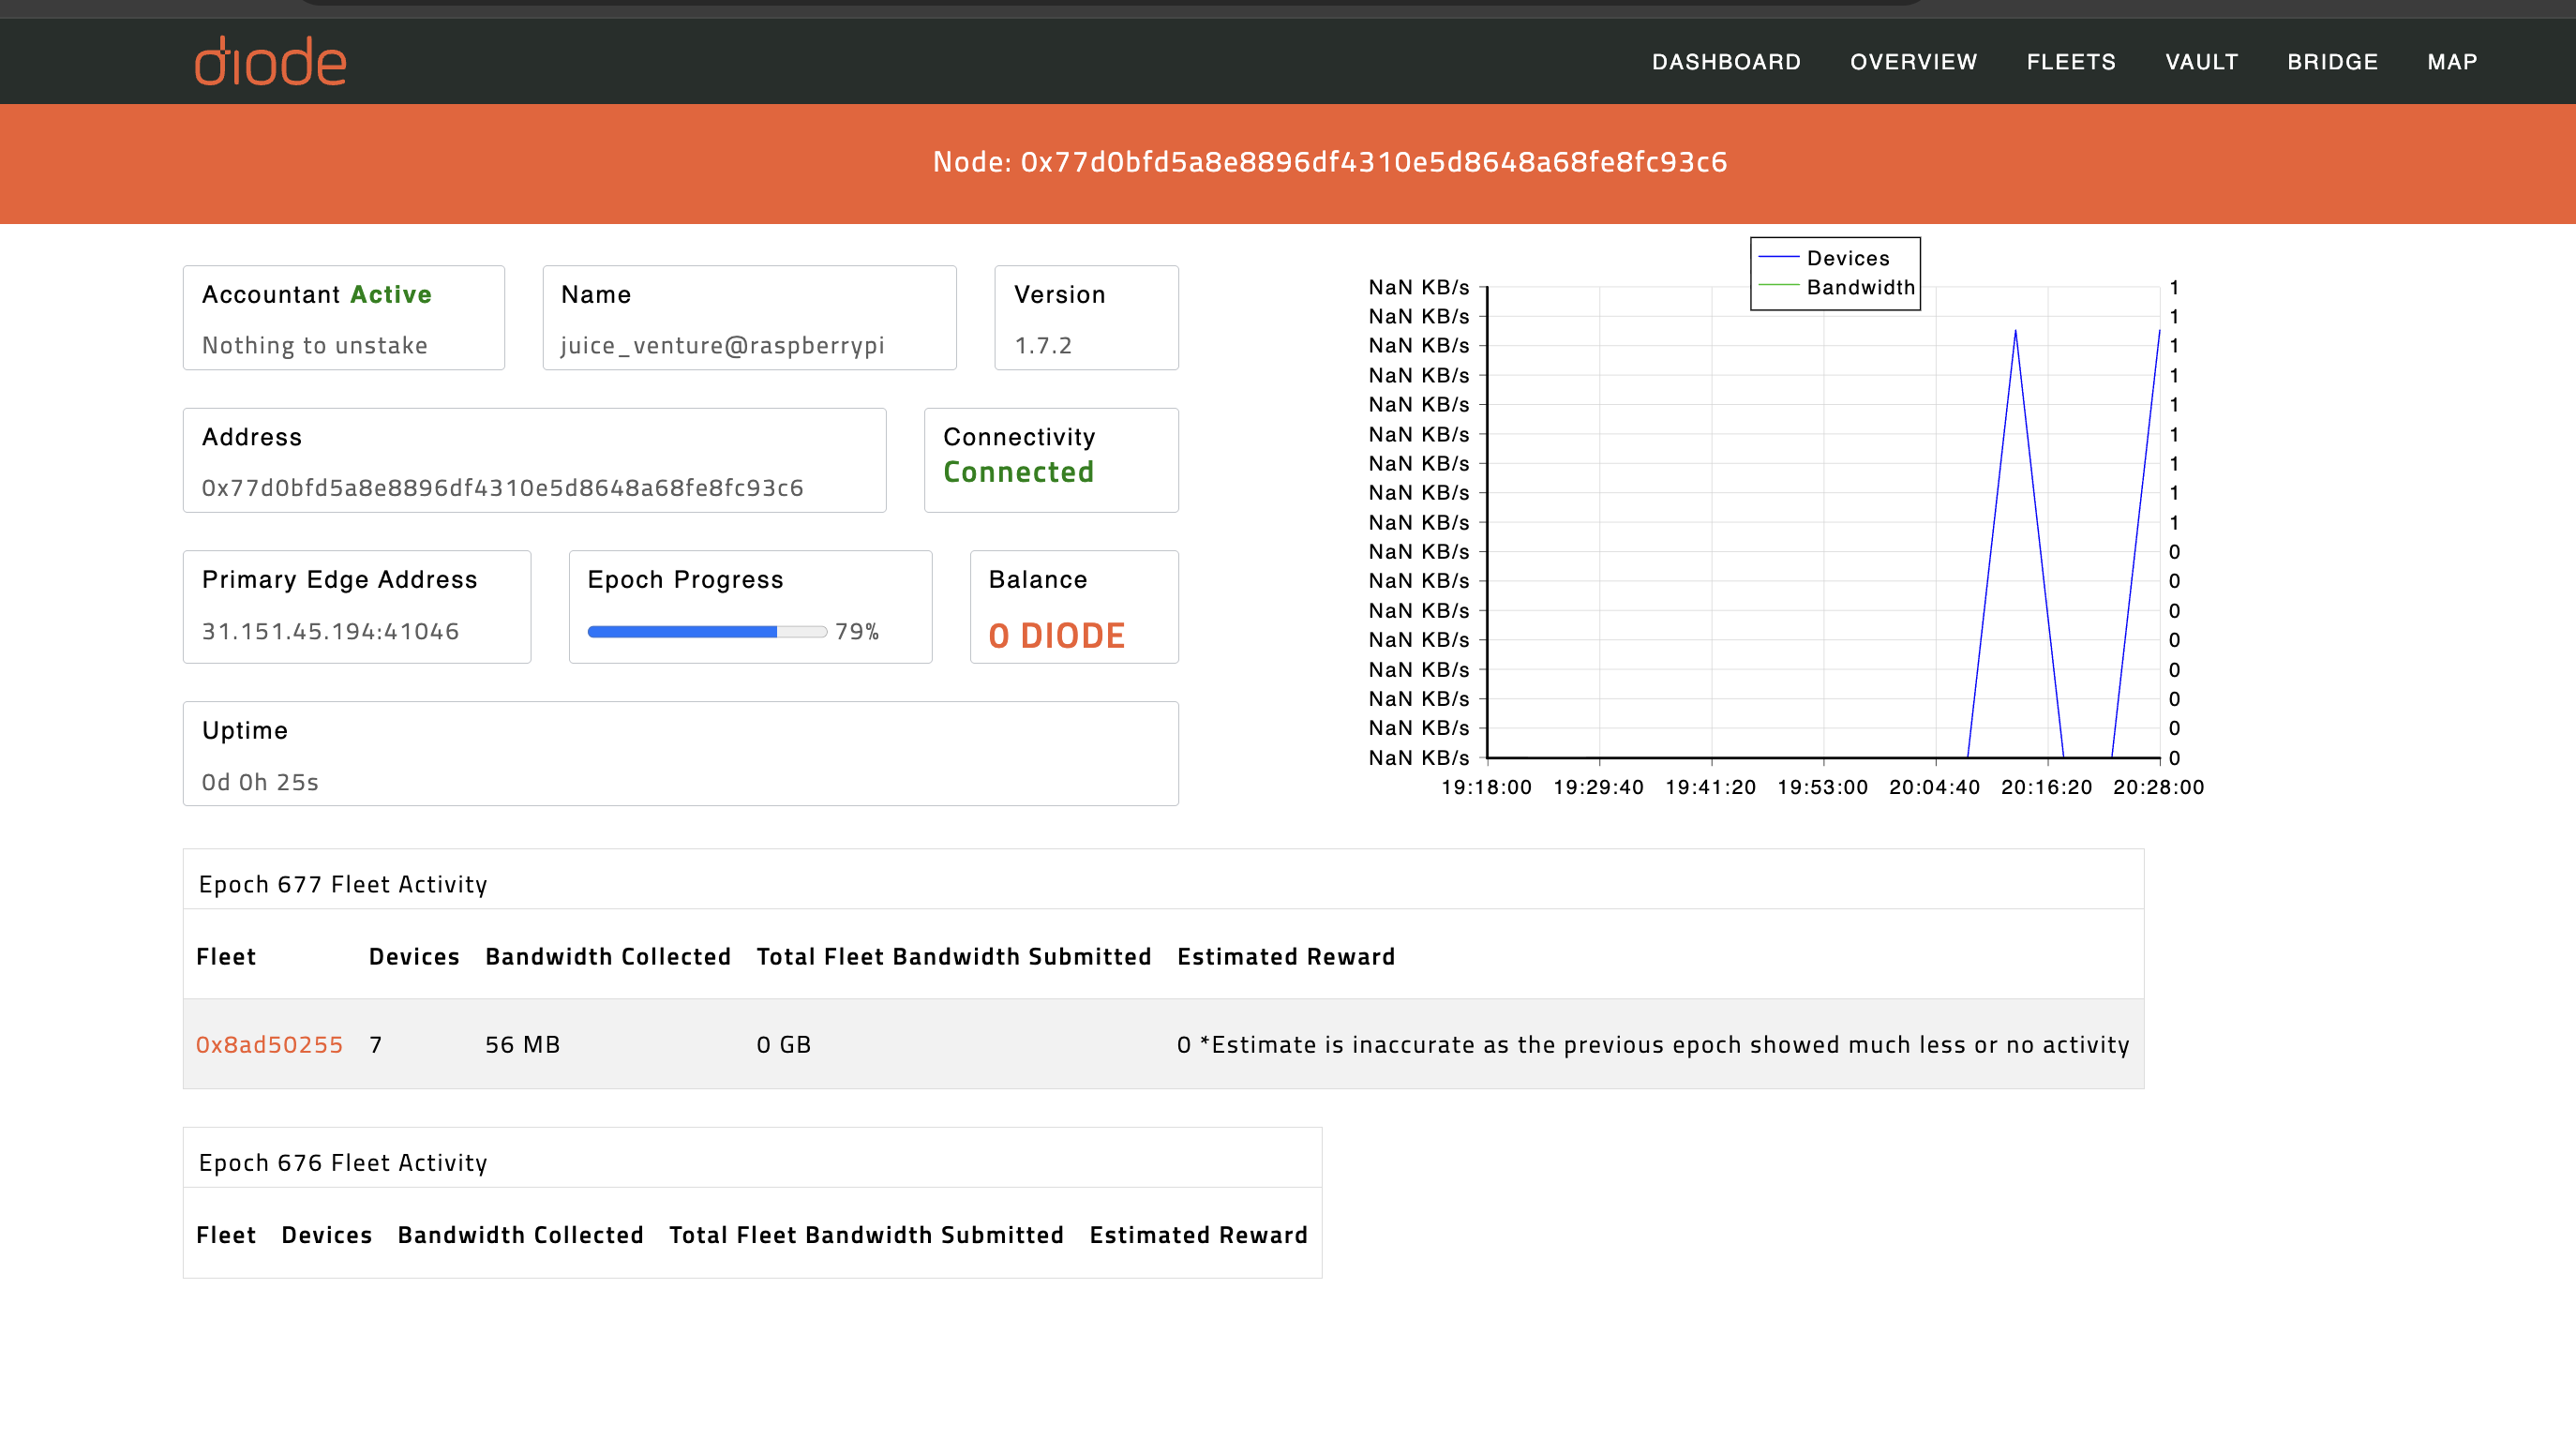Open the Dashboard nav item
Image resolution: width=2576 pixels, height=1438 pixels.
[1726, 62]
